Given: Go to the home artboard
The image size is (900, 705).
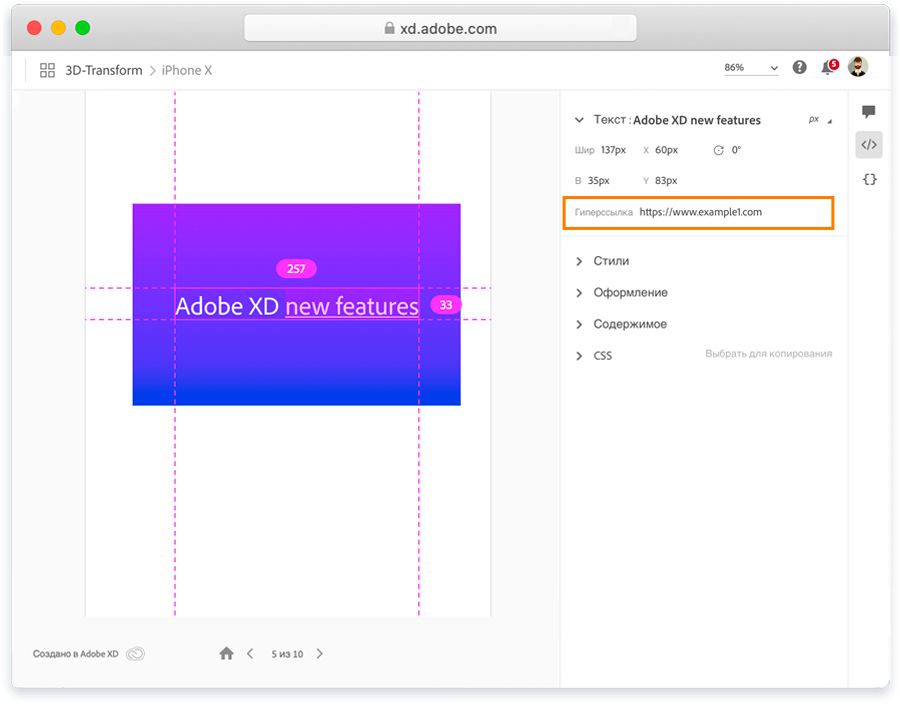Looking at the screenshot, I should coord(226,654).
